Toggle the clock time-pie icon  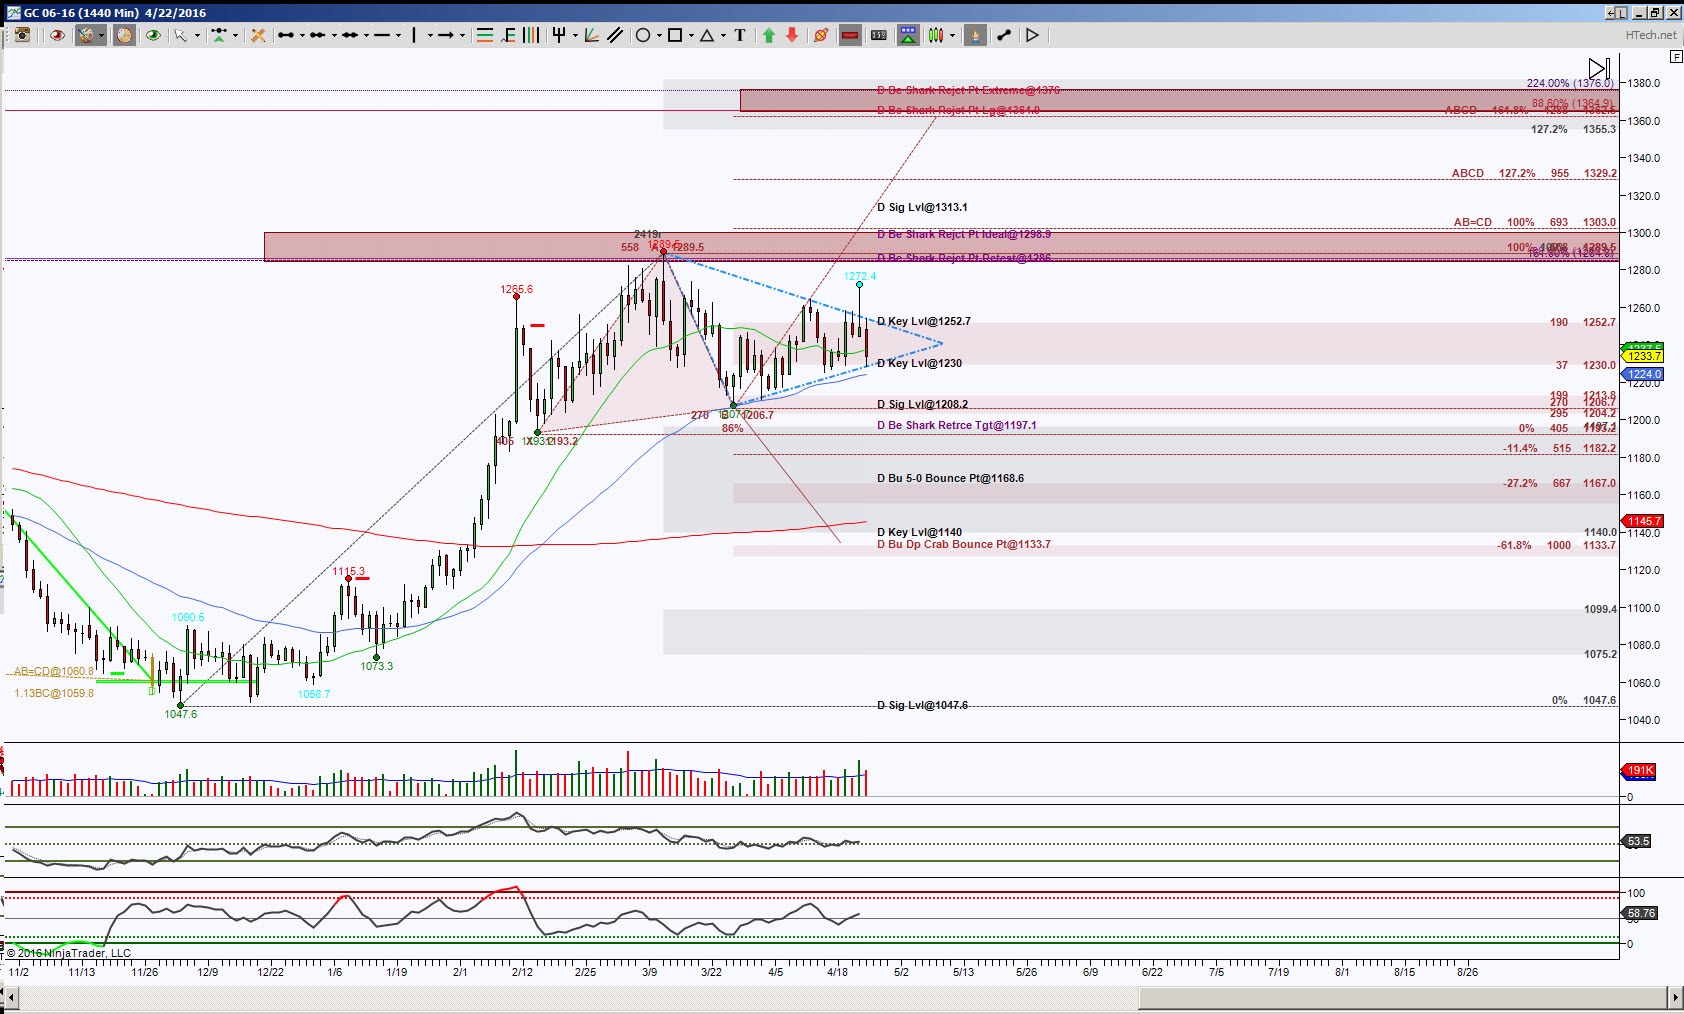(x=124, y=35)
